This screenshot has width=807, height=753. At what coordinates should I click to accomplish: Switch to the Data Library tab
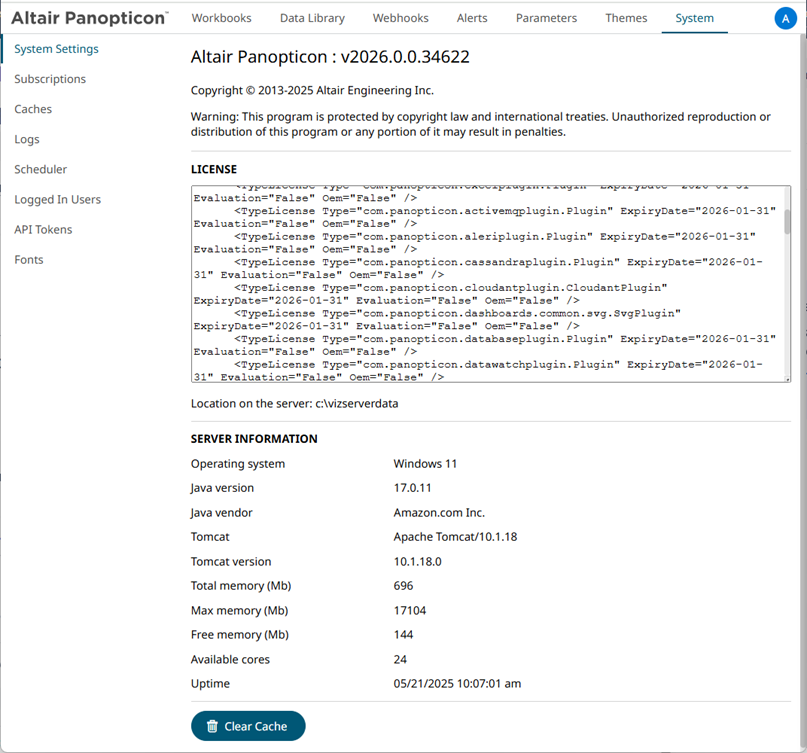click(312, 18)
